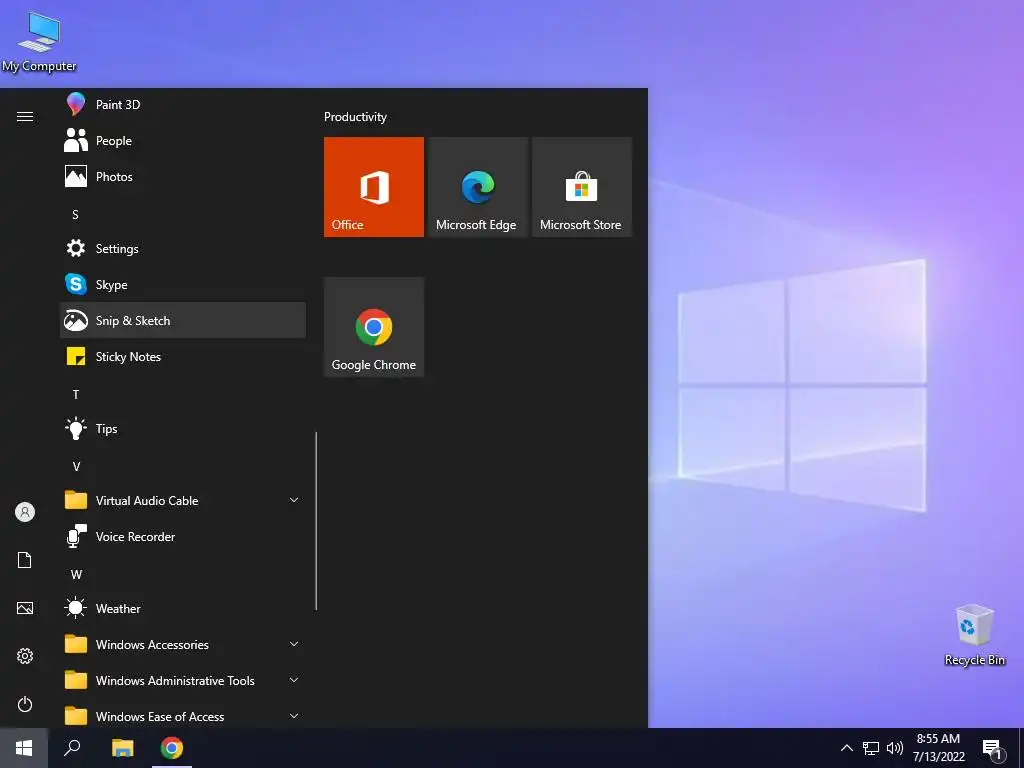Open the network icon in the system tray
The height and width of the screenshot is (768, 1024).
pos(871,748)
